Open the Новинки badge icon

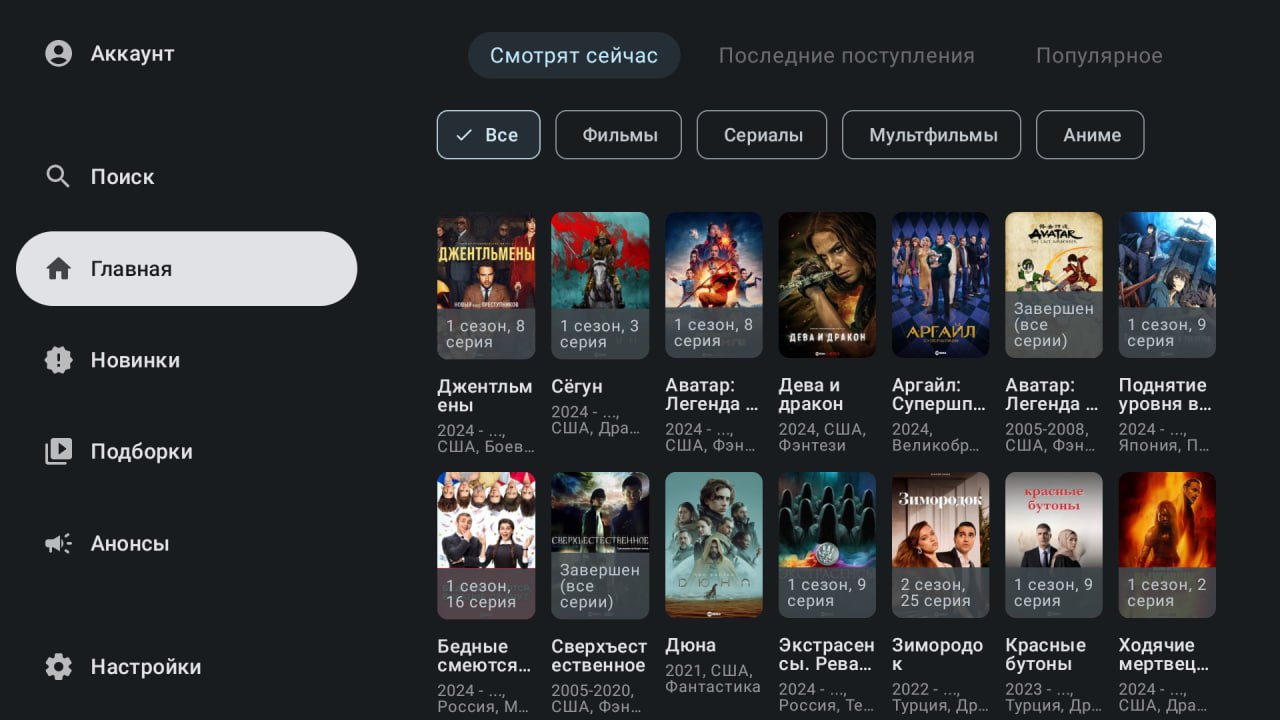tap(59, 360)
